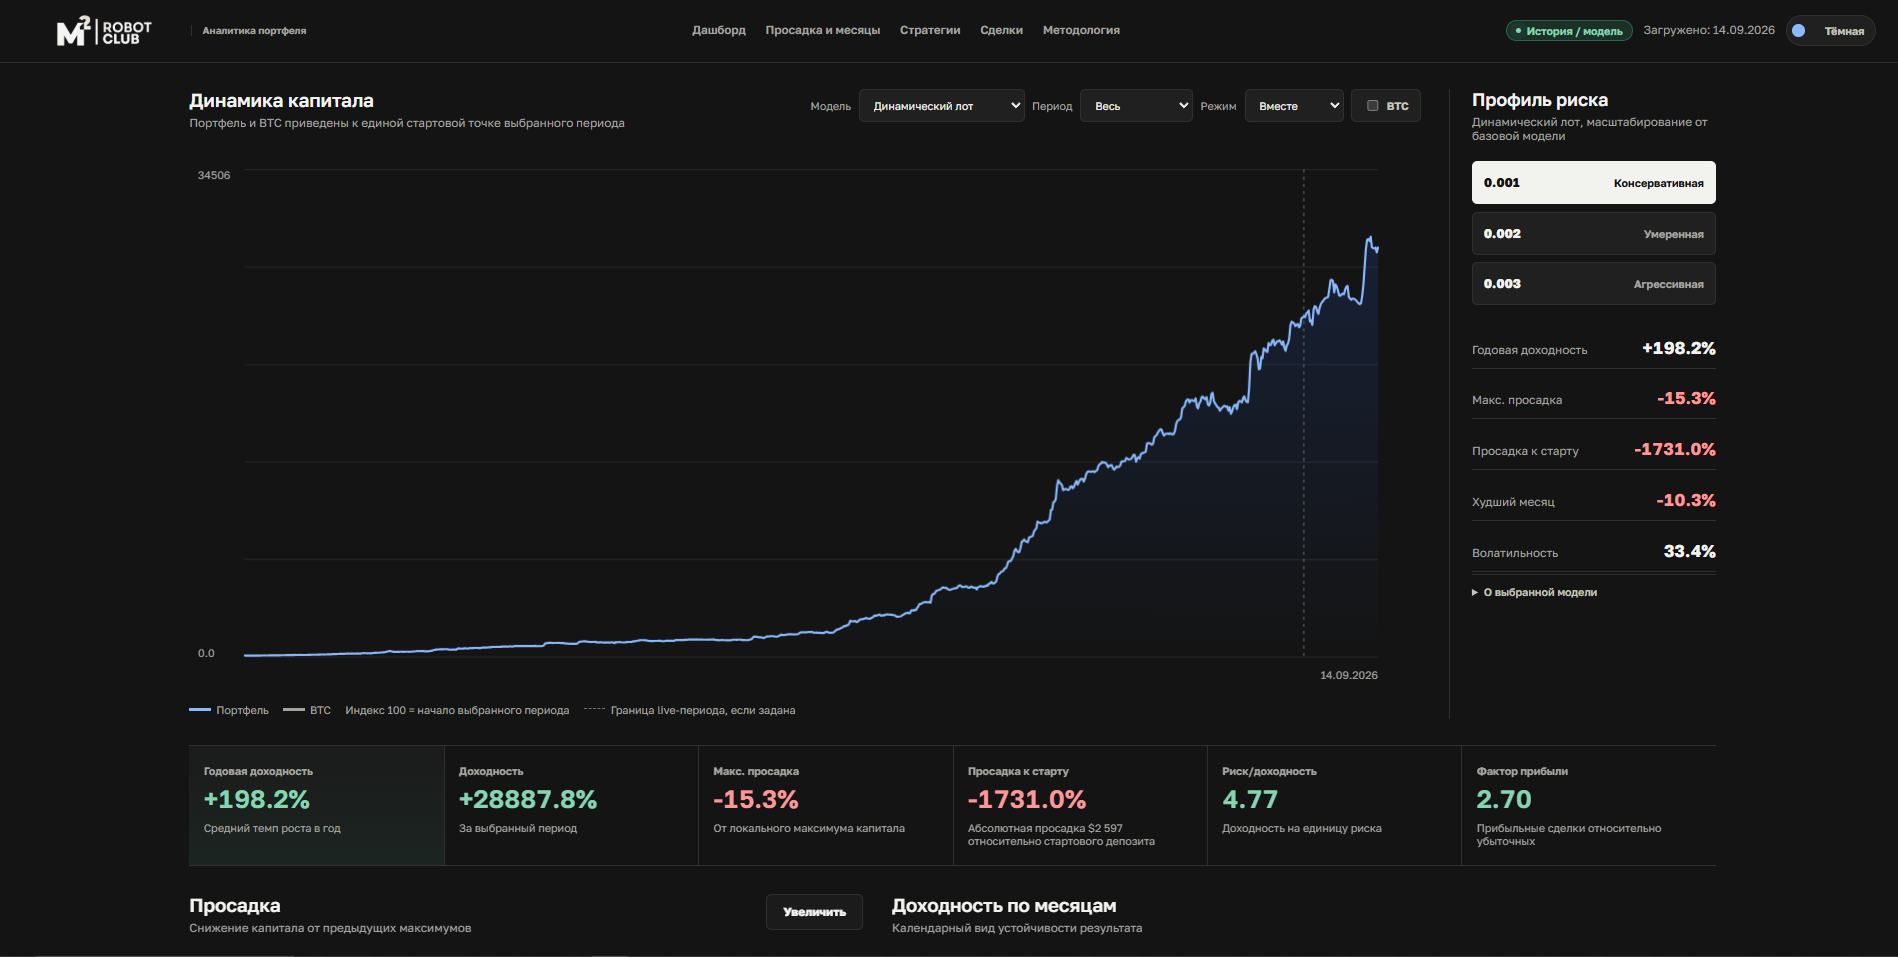The height and width of the screenshot is (957, 1898).
Task: Click the История / модель status badge
Action: pyautogui.click(x=1569, y=31)
